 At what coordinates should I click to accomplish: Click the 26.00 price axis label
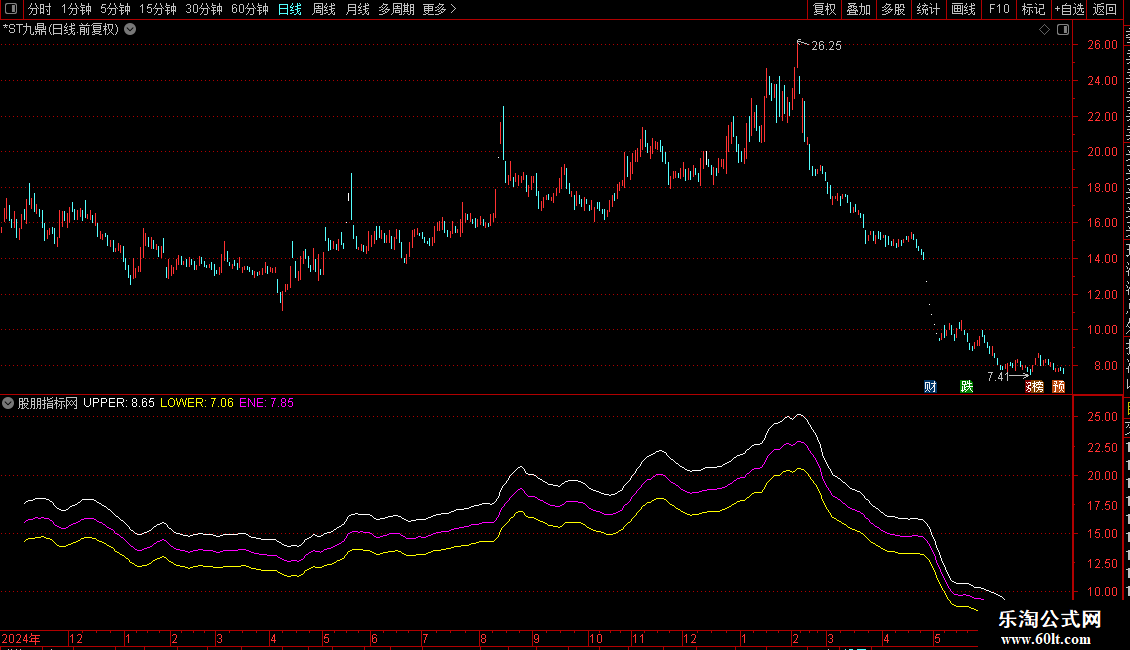[1103, 45]
